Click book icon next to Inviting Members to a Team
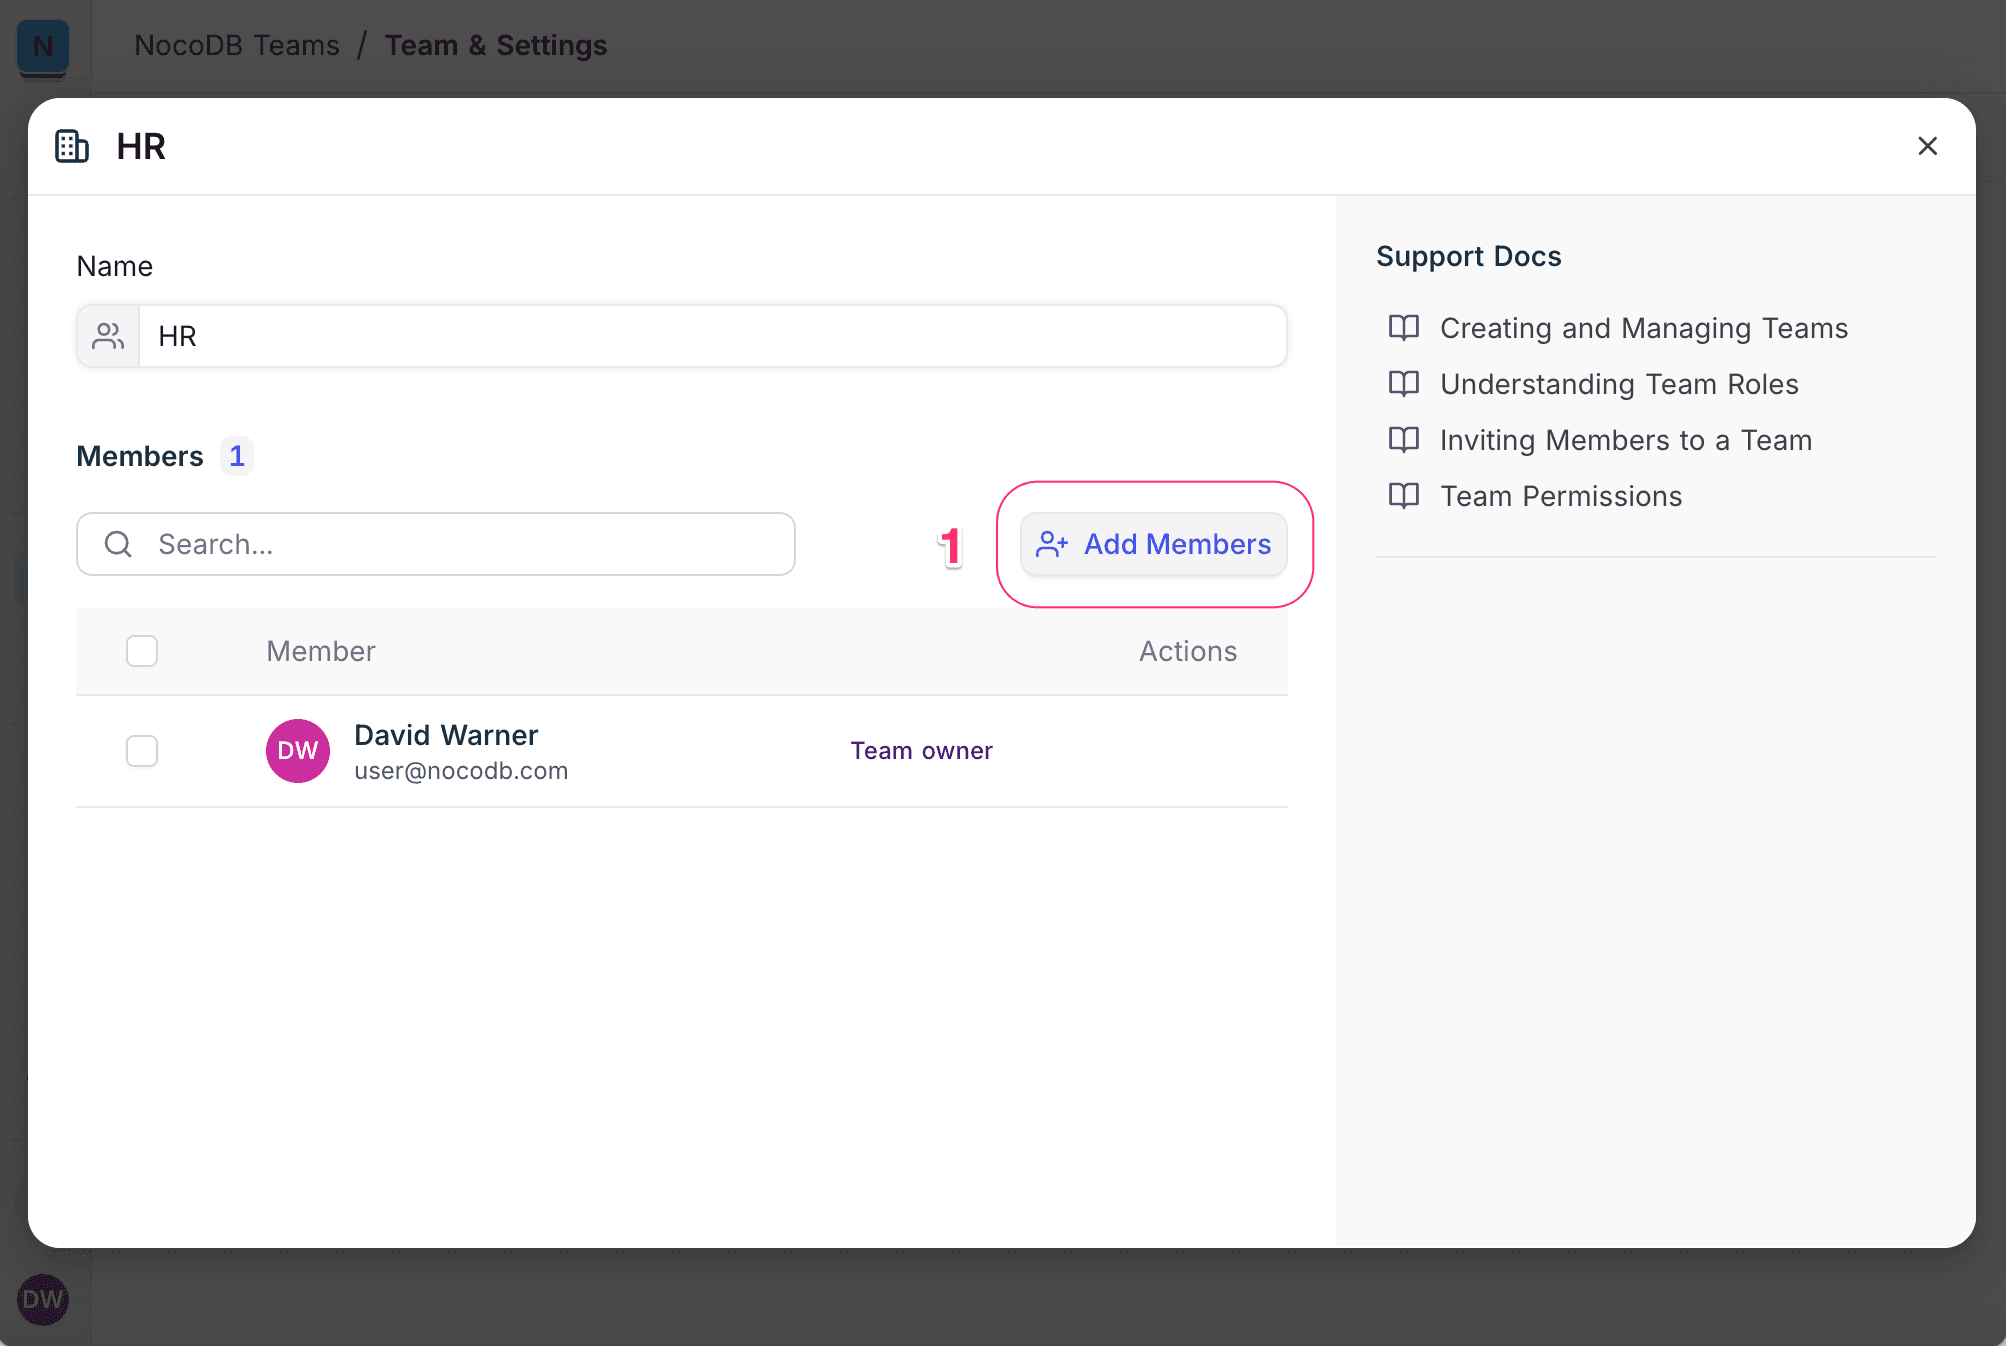The image size is (2006, 1346). pyautogui.click(x=1404, y=440)
